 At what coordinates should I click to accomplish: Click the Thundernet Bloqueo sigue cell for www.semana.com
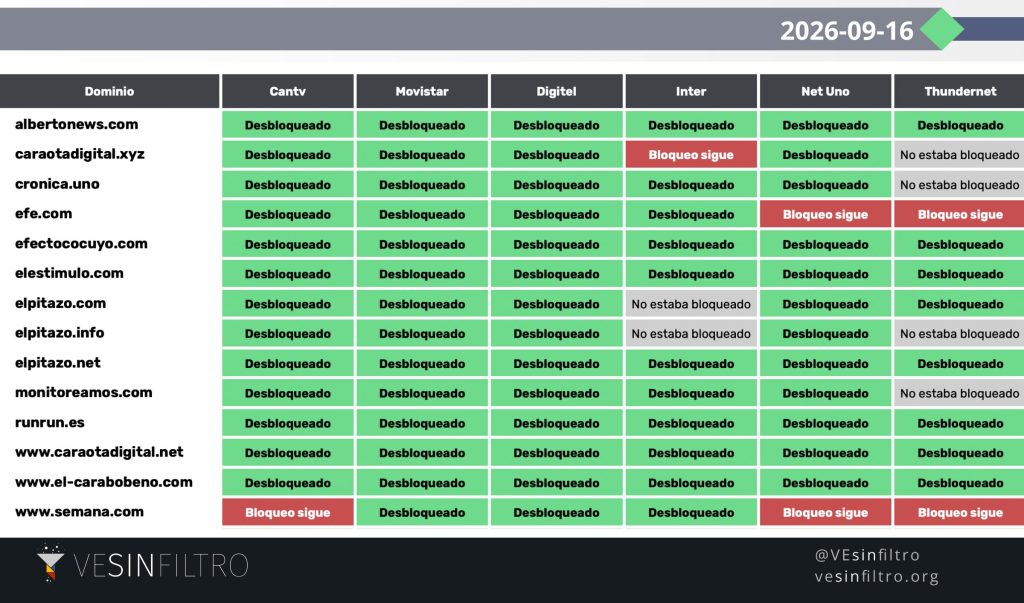(959, 512)
